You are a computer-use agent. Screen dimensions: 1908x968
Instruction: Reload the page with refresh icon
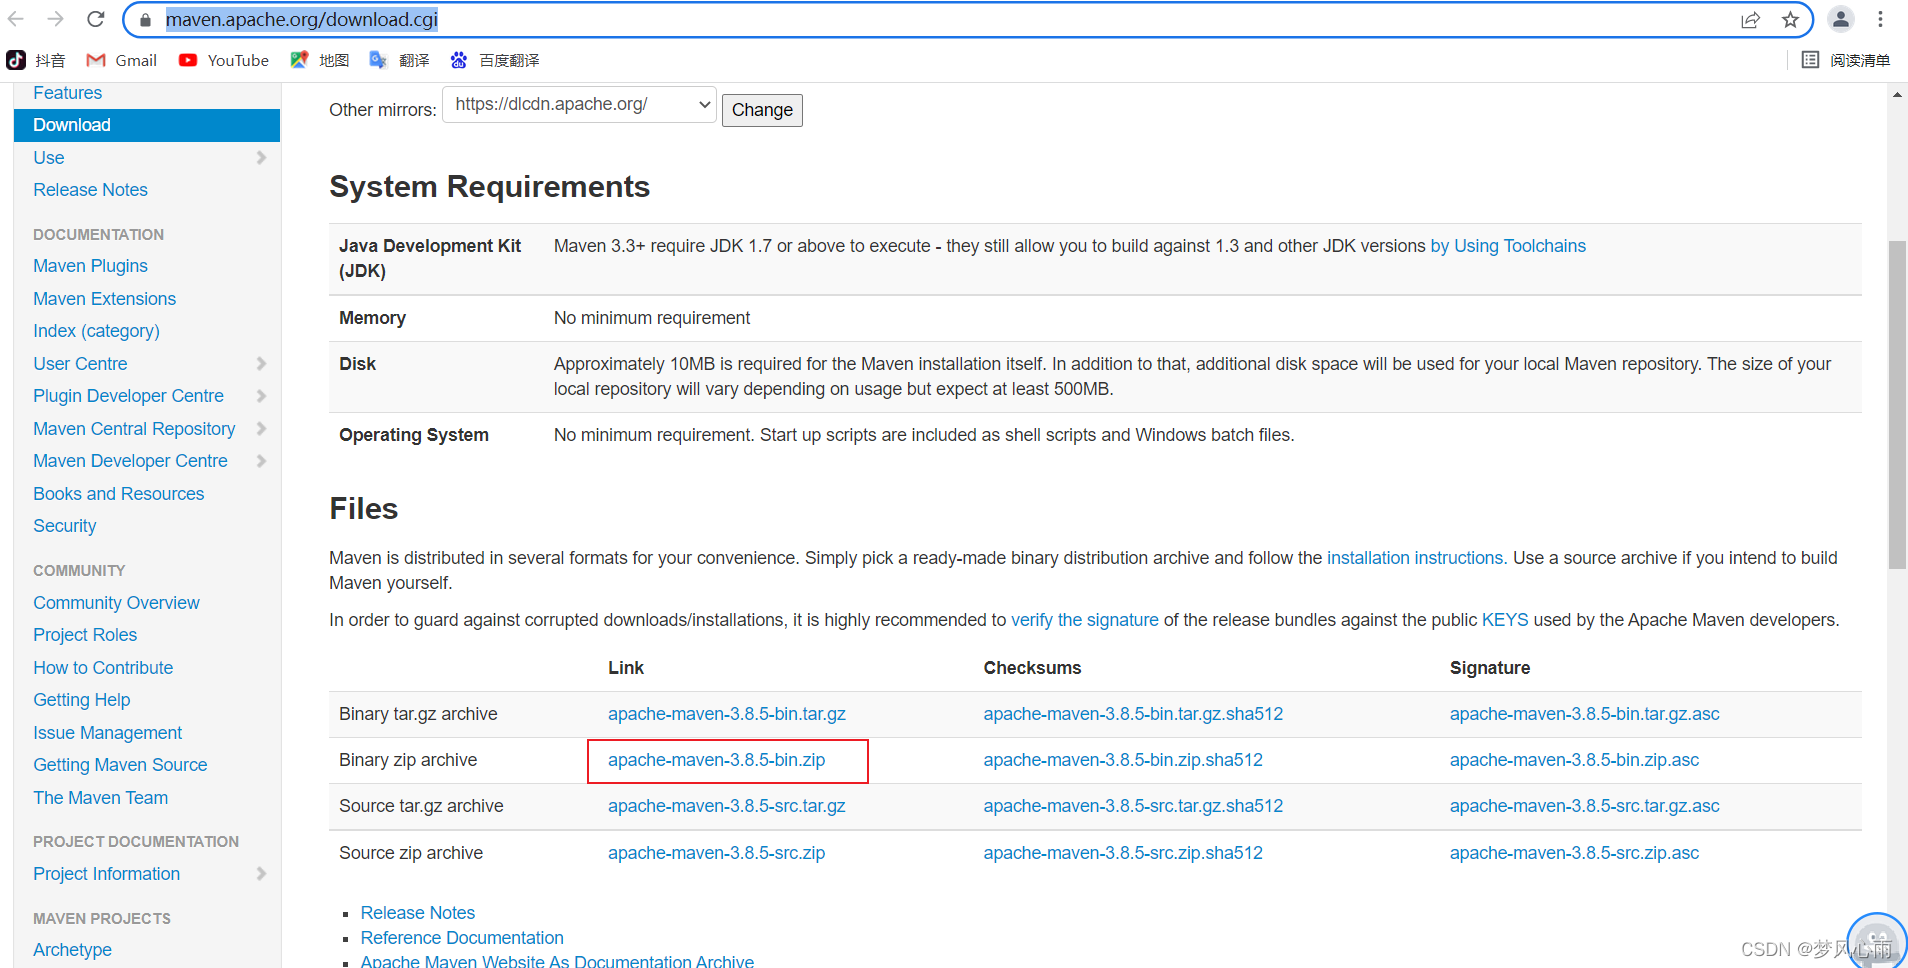pos(96,19)
